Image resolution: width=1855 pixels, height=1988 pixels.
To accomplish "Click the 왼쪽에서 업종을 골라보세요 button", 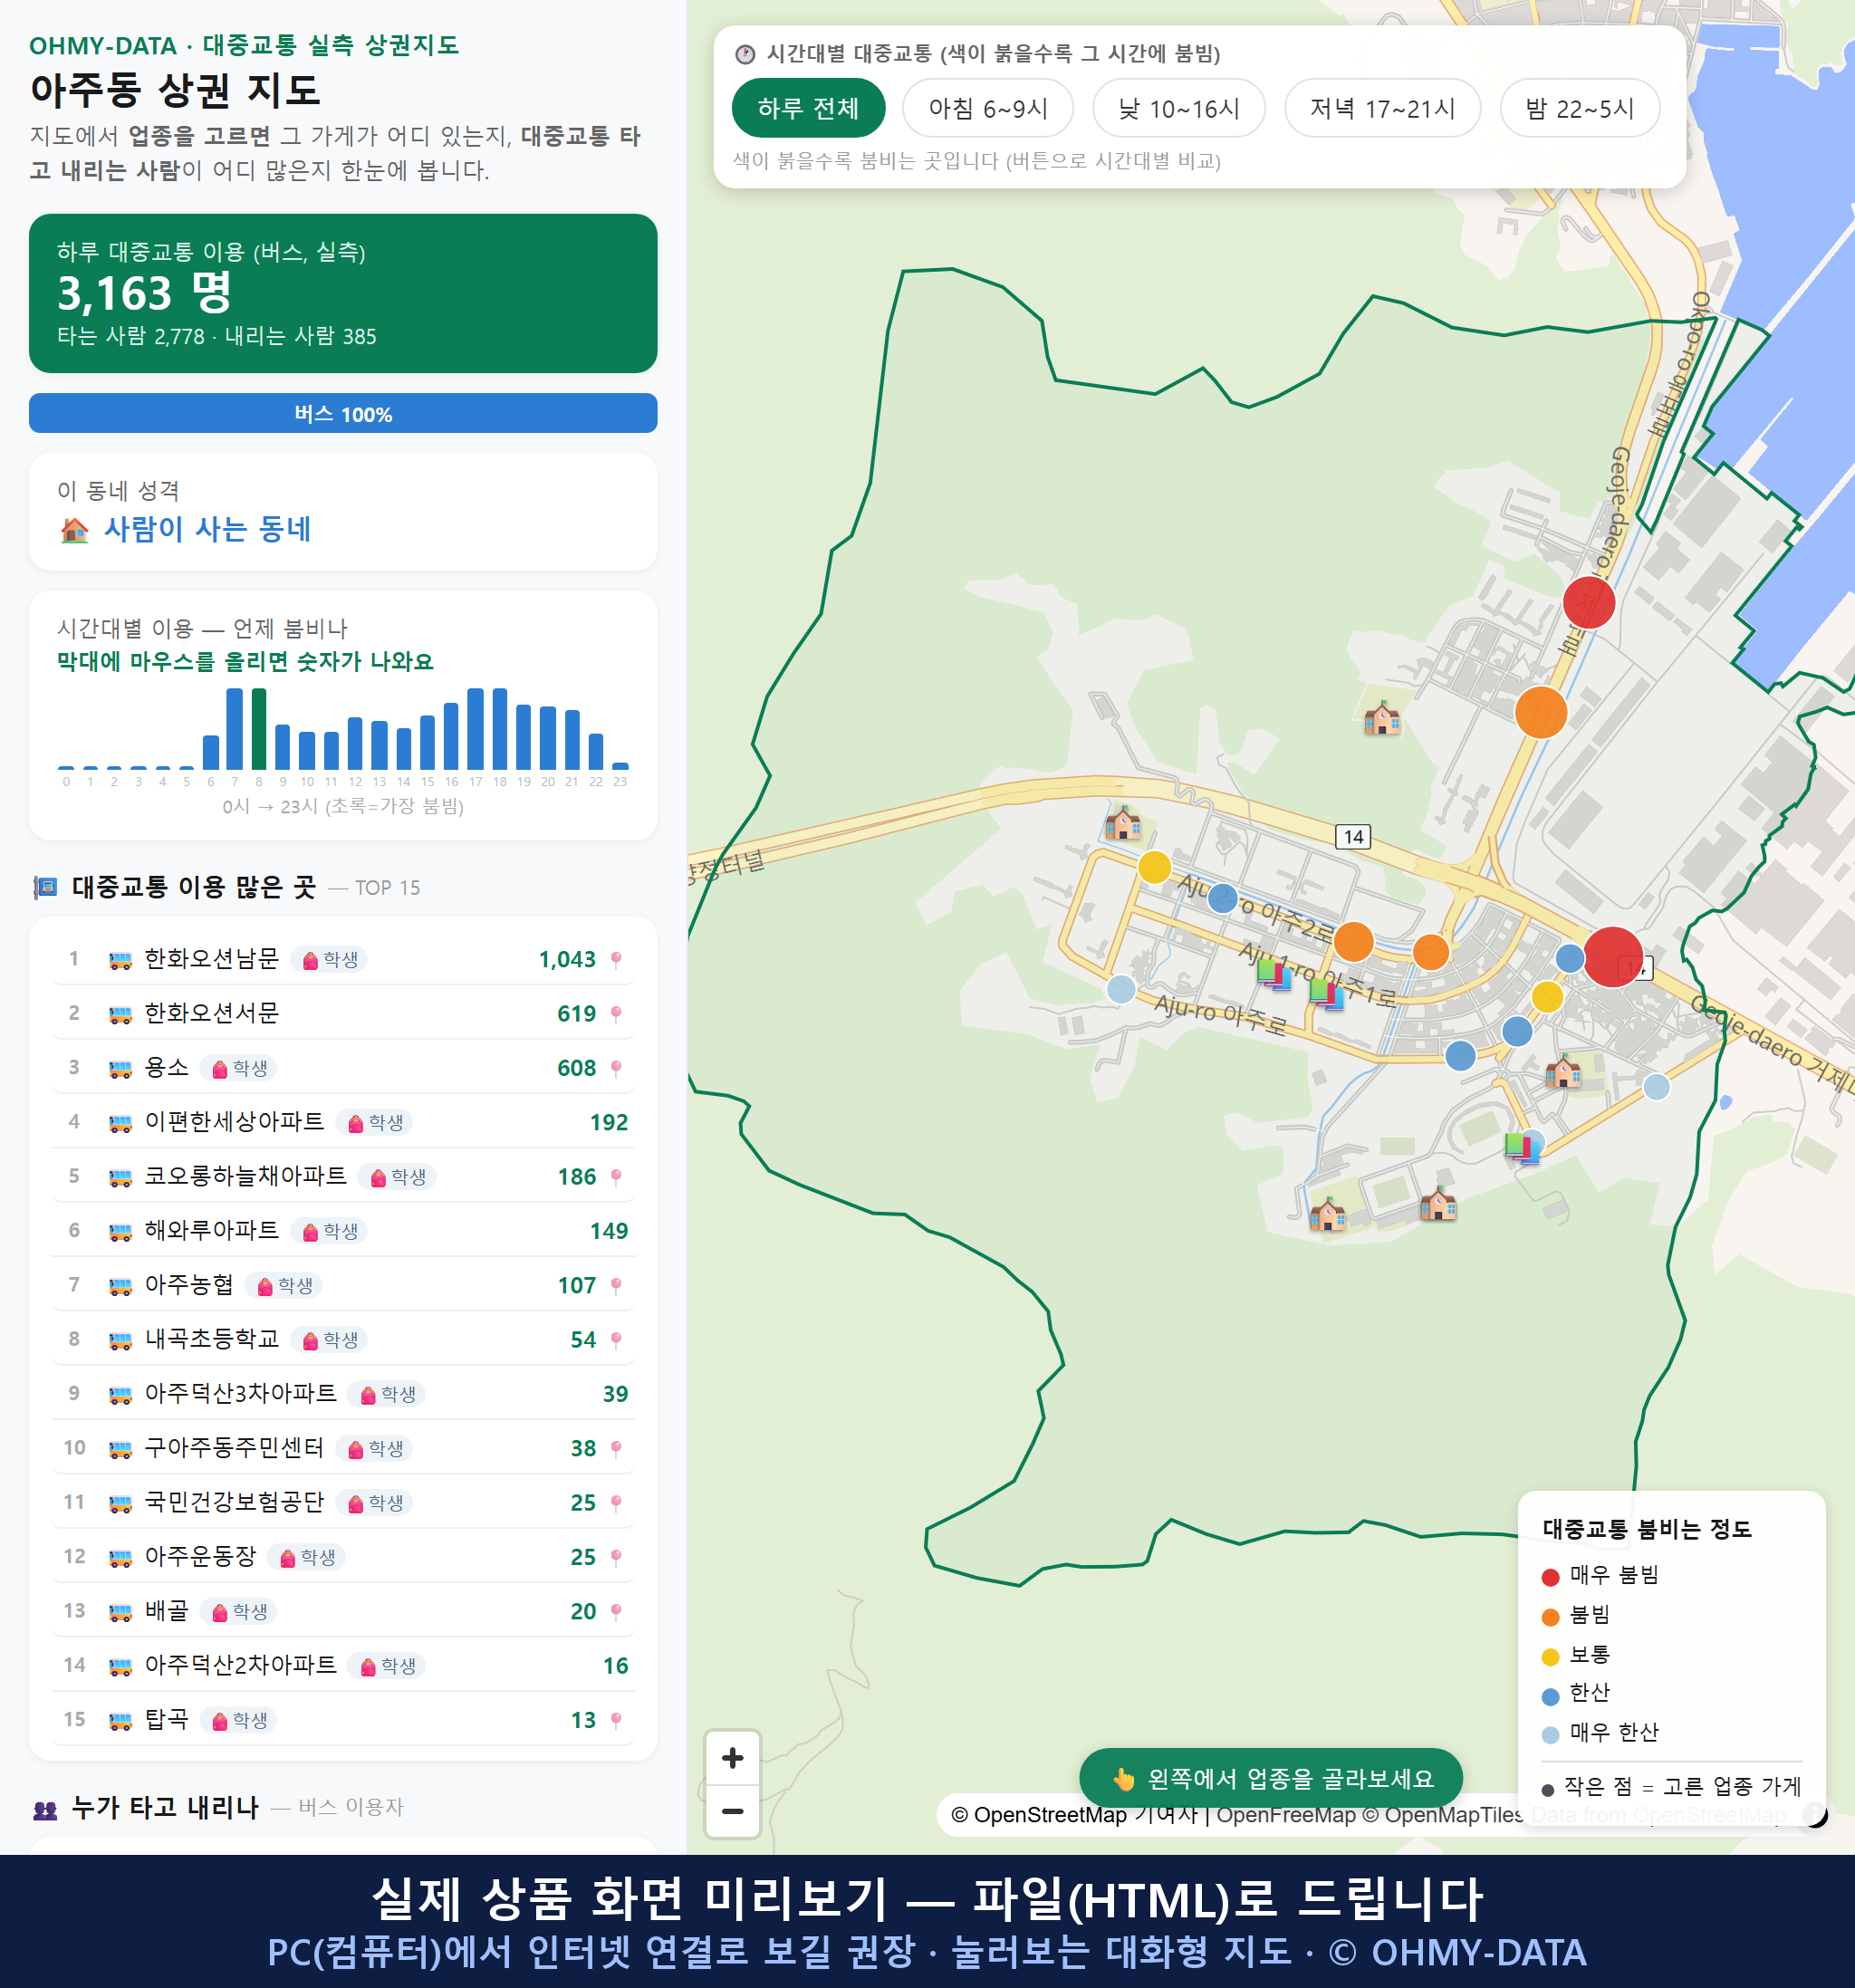I will (1271, 1778).
